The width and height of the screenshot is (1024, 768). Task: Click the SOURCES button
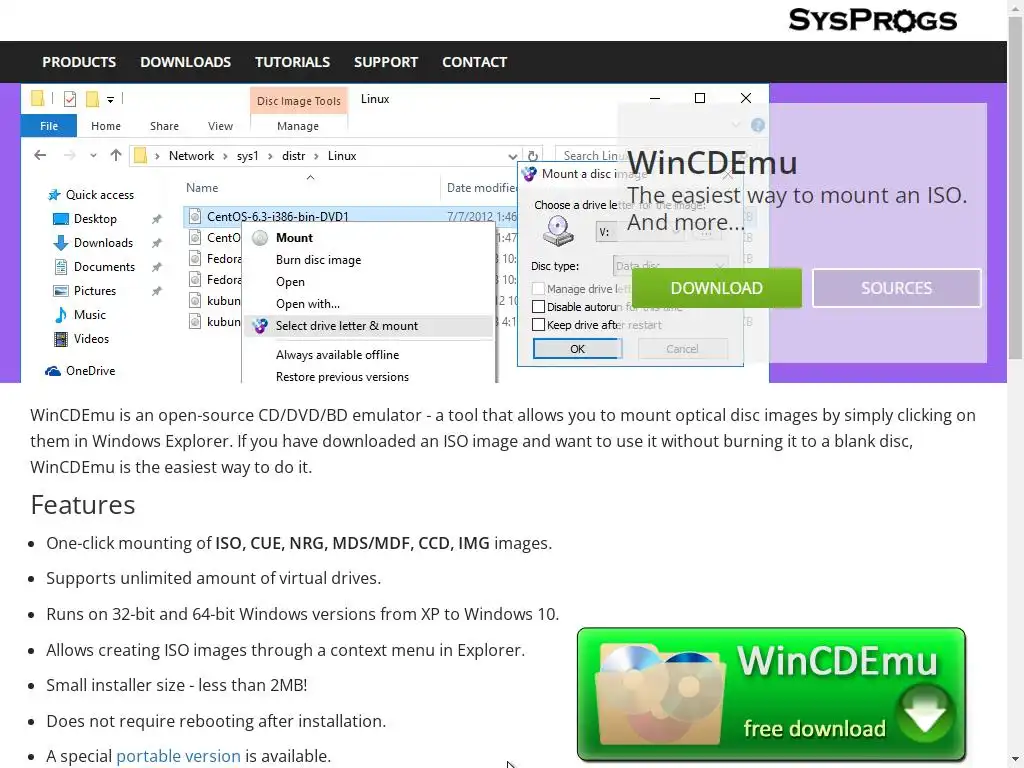pyautogui.click(x=897, y=288)
